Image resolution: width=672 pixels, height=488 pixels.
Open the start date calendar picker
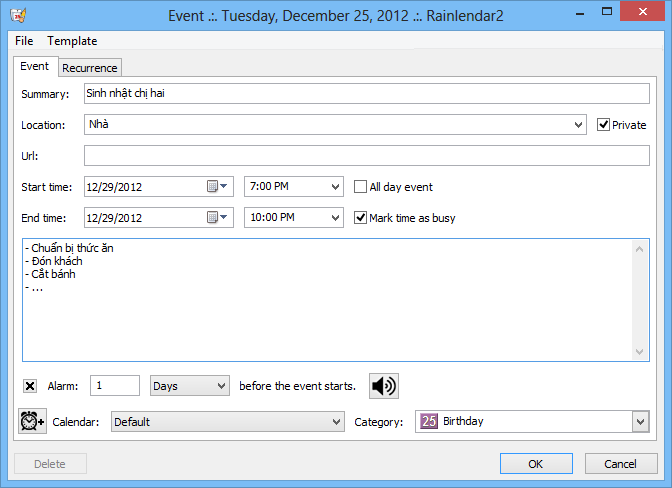(217, 187)
